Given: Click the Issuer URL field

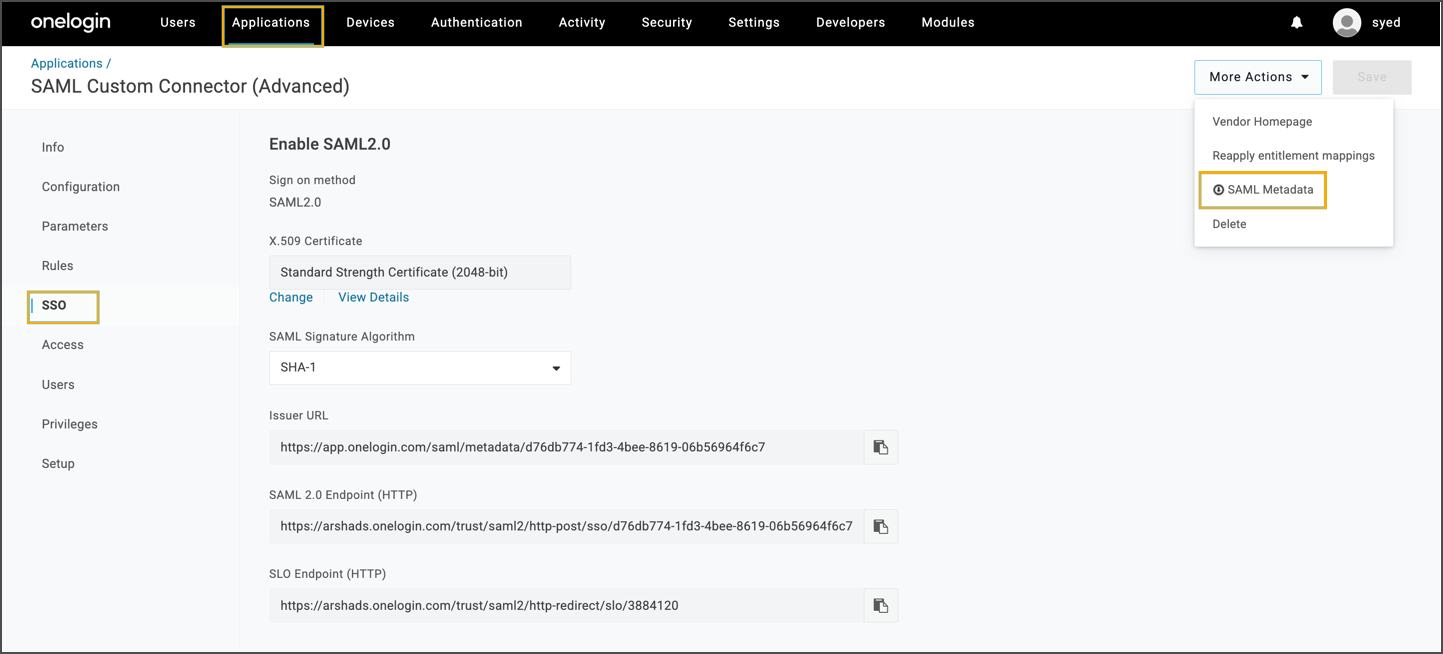Looking at the screenshot, I should pyautogui.click(x=565, y=447).
